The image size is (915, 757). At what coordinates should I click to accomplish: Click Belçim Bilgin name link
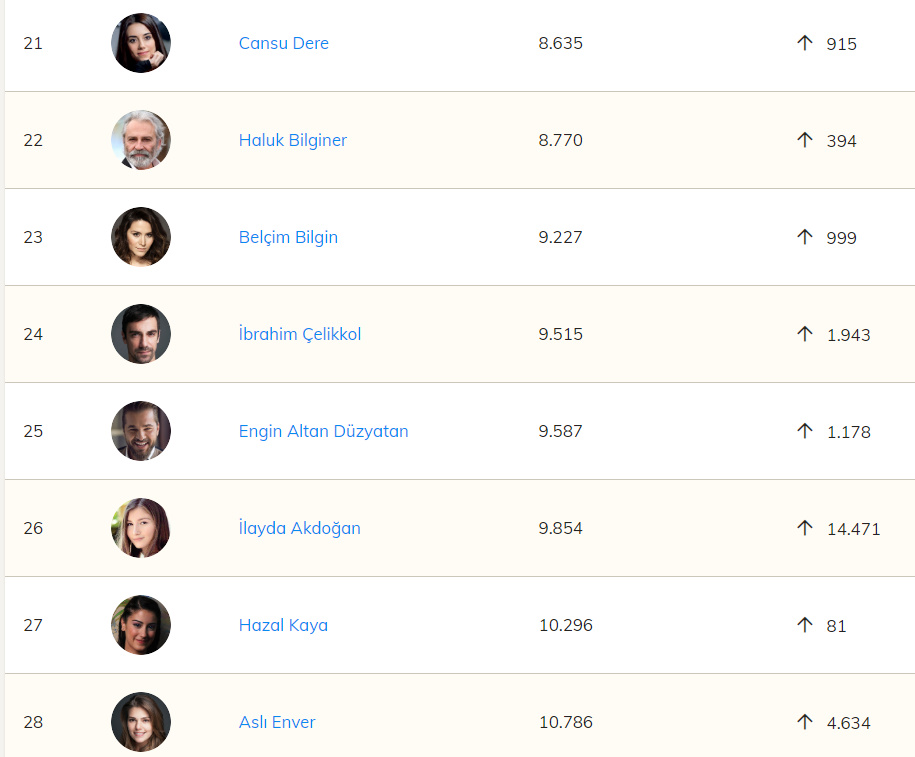point(288,238)
